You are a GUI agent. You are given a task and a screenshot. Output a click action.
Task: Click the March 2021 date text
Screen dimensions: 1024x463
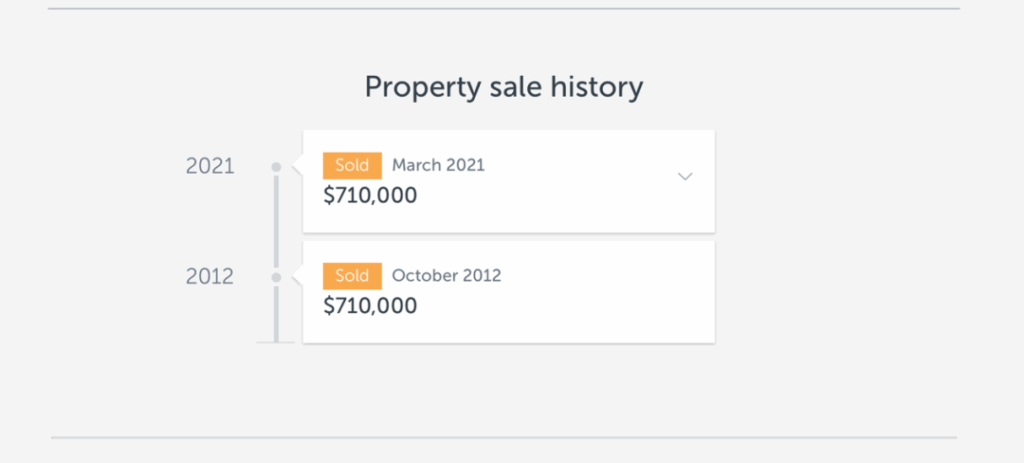(x=438, y=165)
